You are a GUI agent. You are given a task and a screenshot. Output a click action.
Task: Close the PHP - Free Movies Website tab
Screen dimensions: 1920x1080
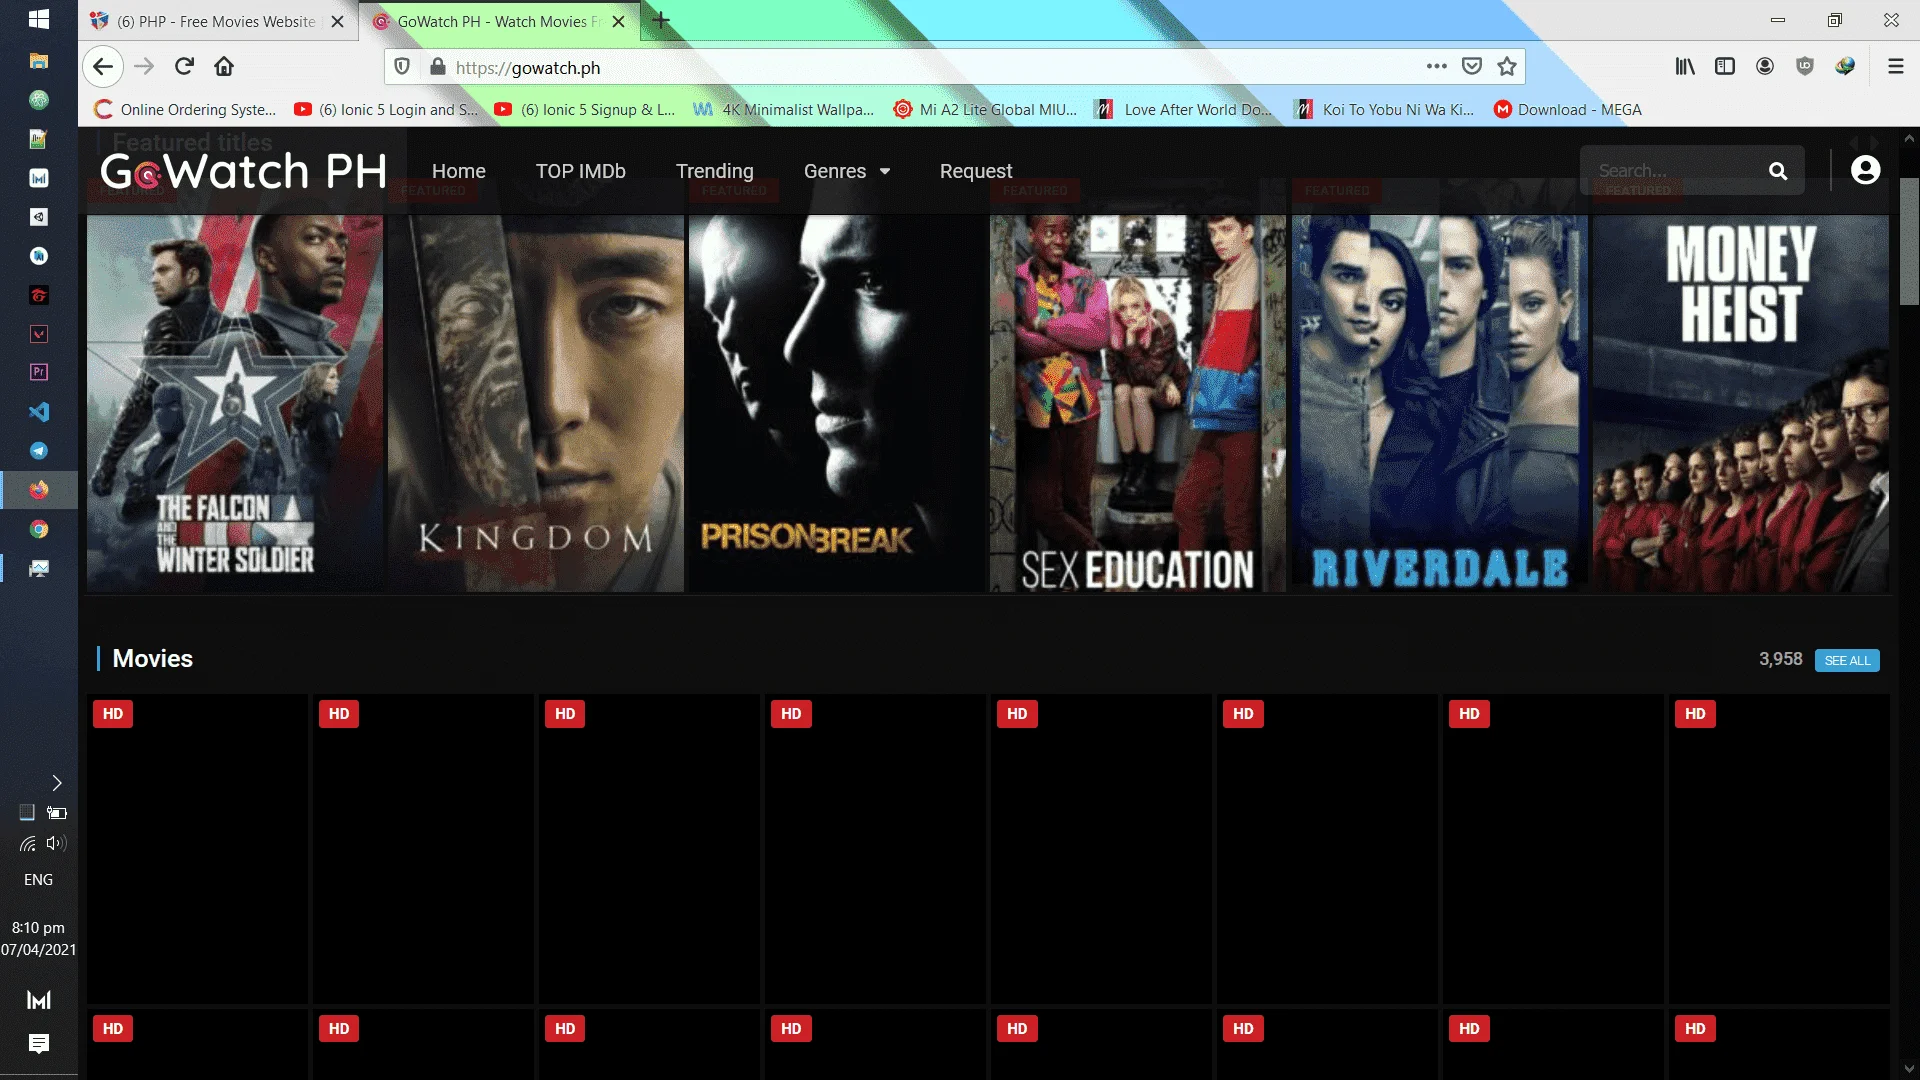(x=338, y=21)
